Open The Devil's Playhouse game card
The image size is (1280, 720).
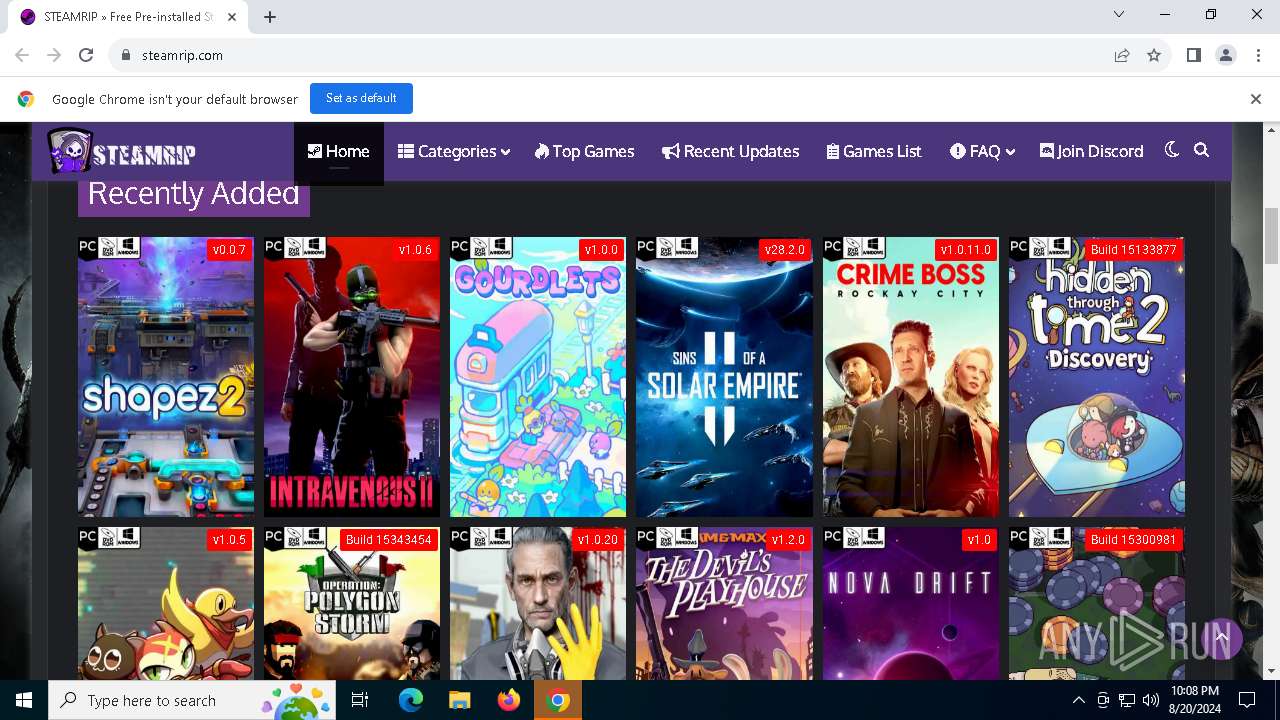point(724,604)
